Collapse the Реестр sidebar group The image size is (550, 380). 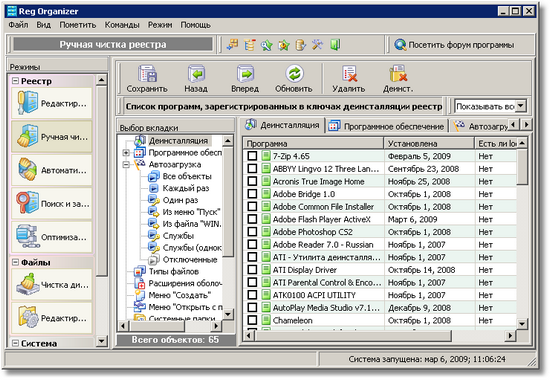point(15,81)
